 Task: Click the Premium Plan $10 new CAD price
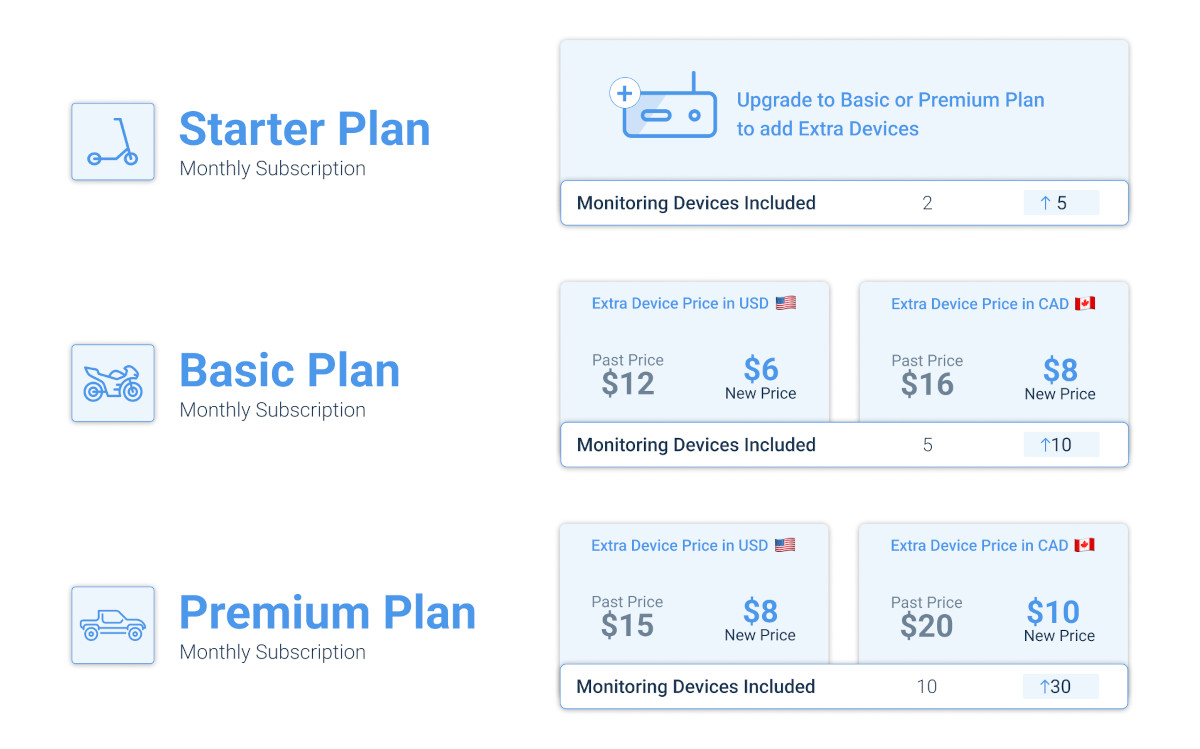(1053, 612)
